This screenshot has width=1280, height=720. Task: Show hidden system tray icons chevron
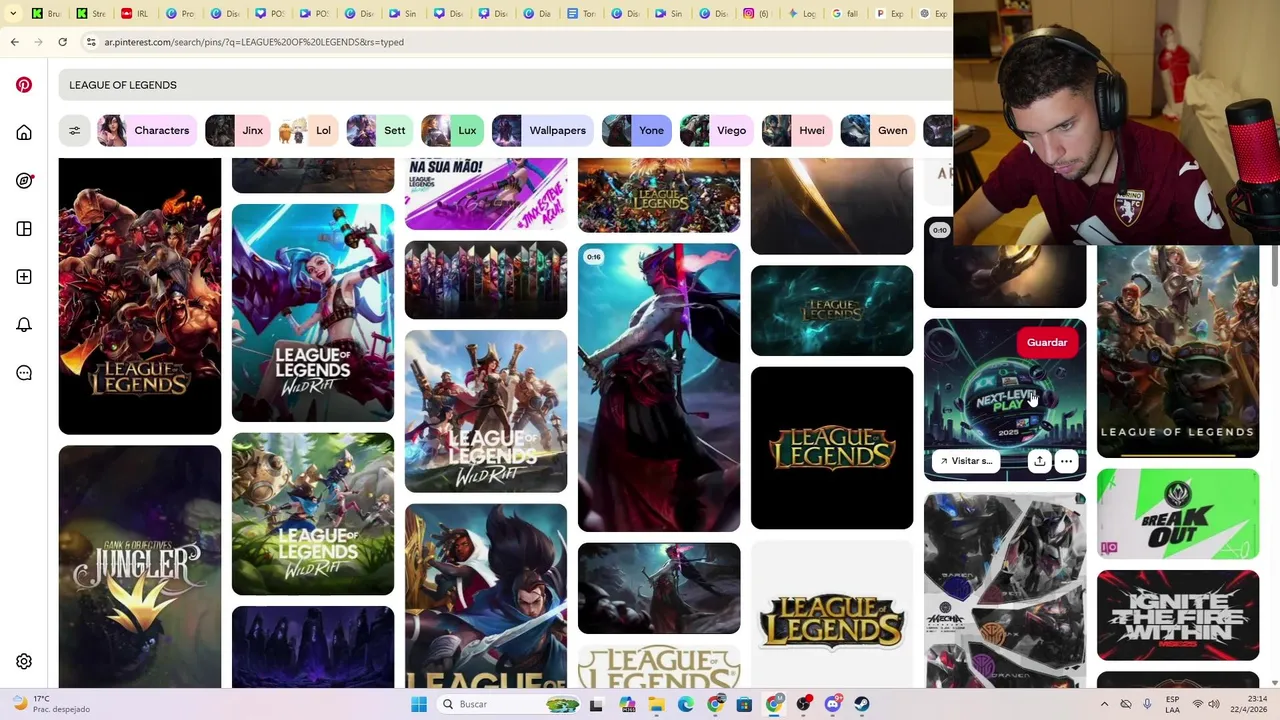(x=1104, y=704)
